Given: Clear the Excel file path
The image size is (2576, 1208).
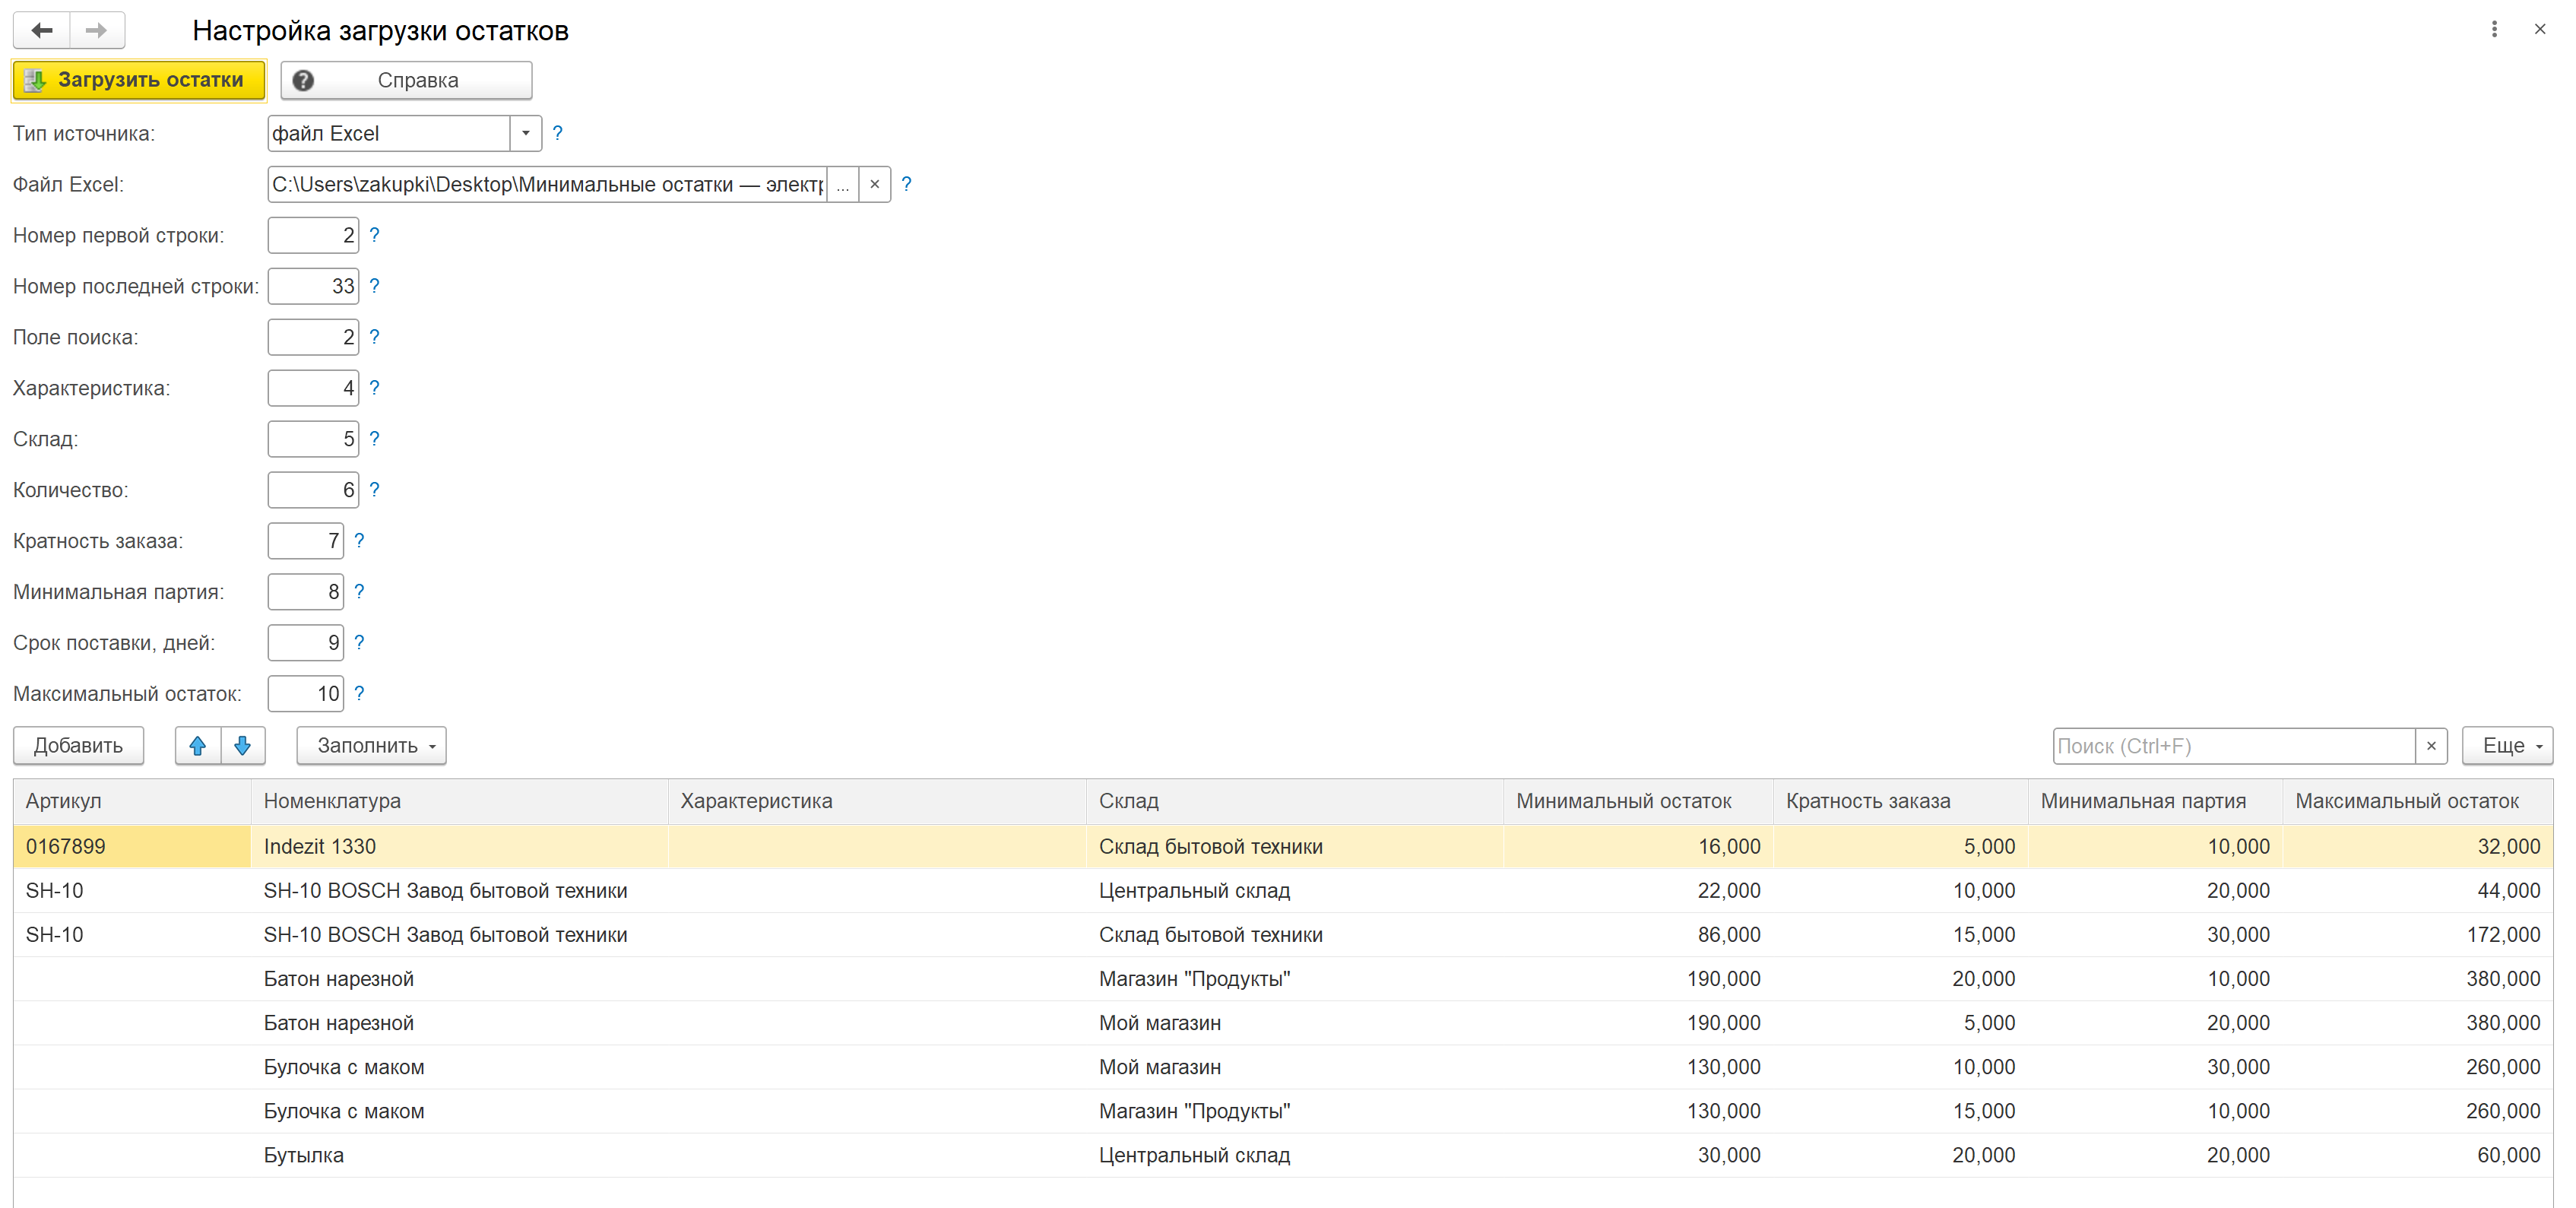Looking at the screenshot, I should coord(874,184).
